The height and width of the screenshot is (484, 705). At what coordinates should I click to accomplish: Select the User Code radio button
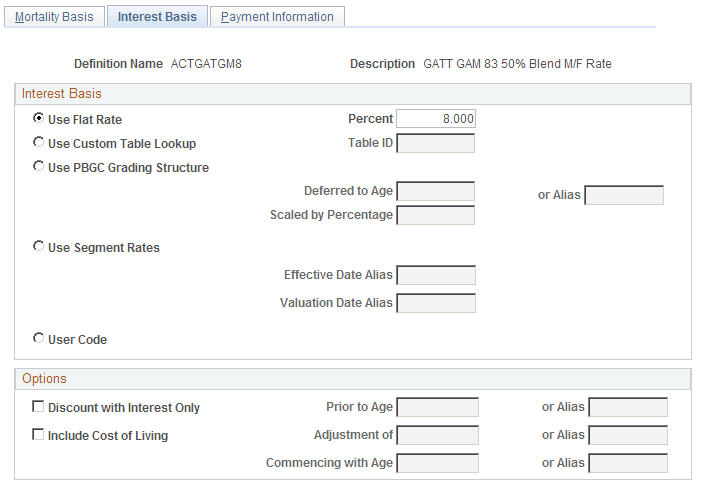(x=39, y=339)
